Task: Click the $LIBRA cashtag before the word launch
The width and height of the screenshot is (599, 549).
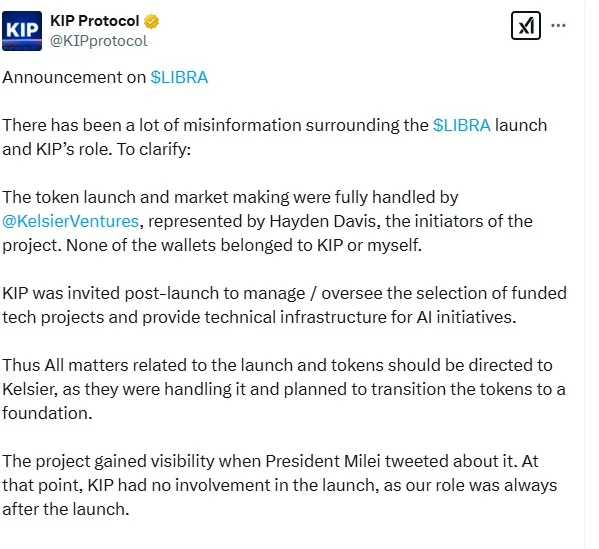Action: click(x=461, y=125)
